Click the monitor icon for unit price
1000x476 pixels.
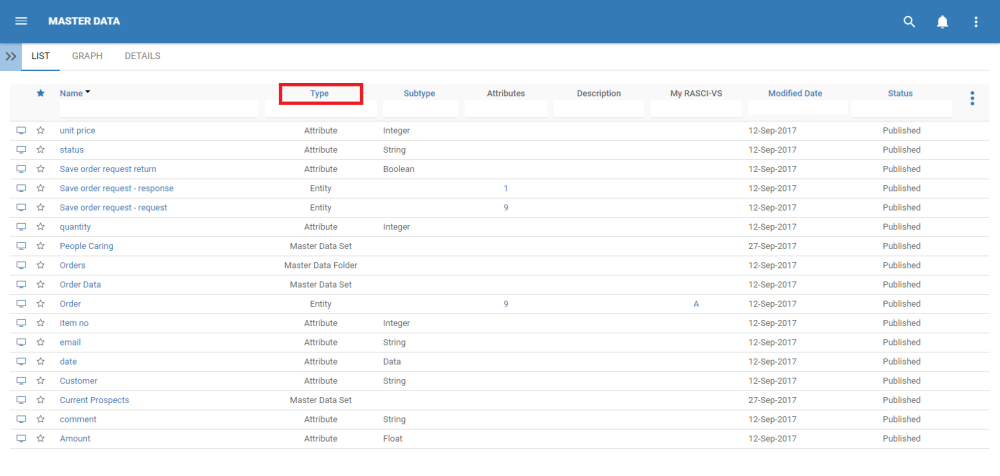21,131
